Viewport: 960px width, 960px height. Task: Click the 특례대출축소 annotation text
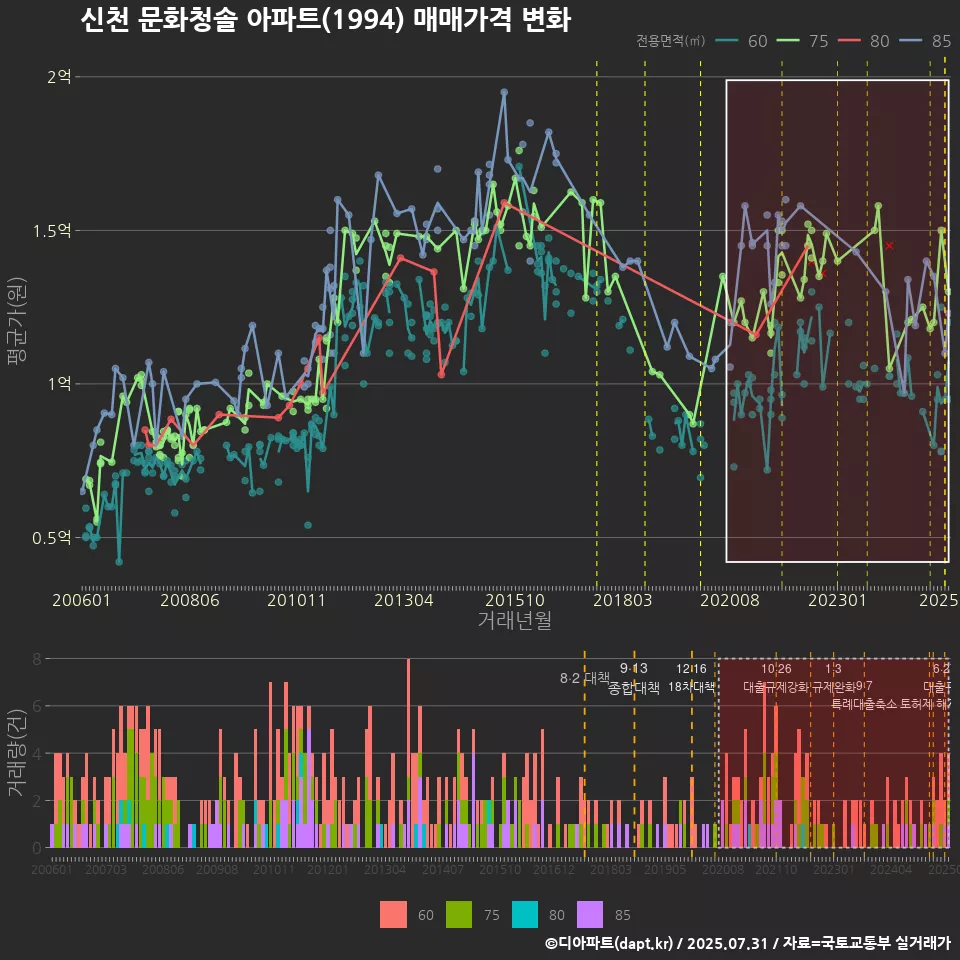click(x=864, y=704)
